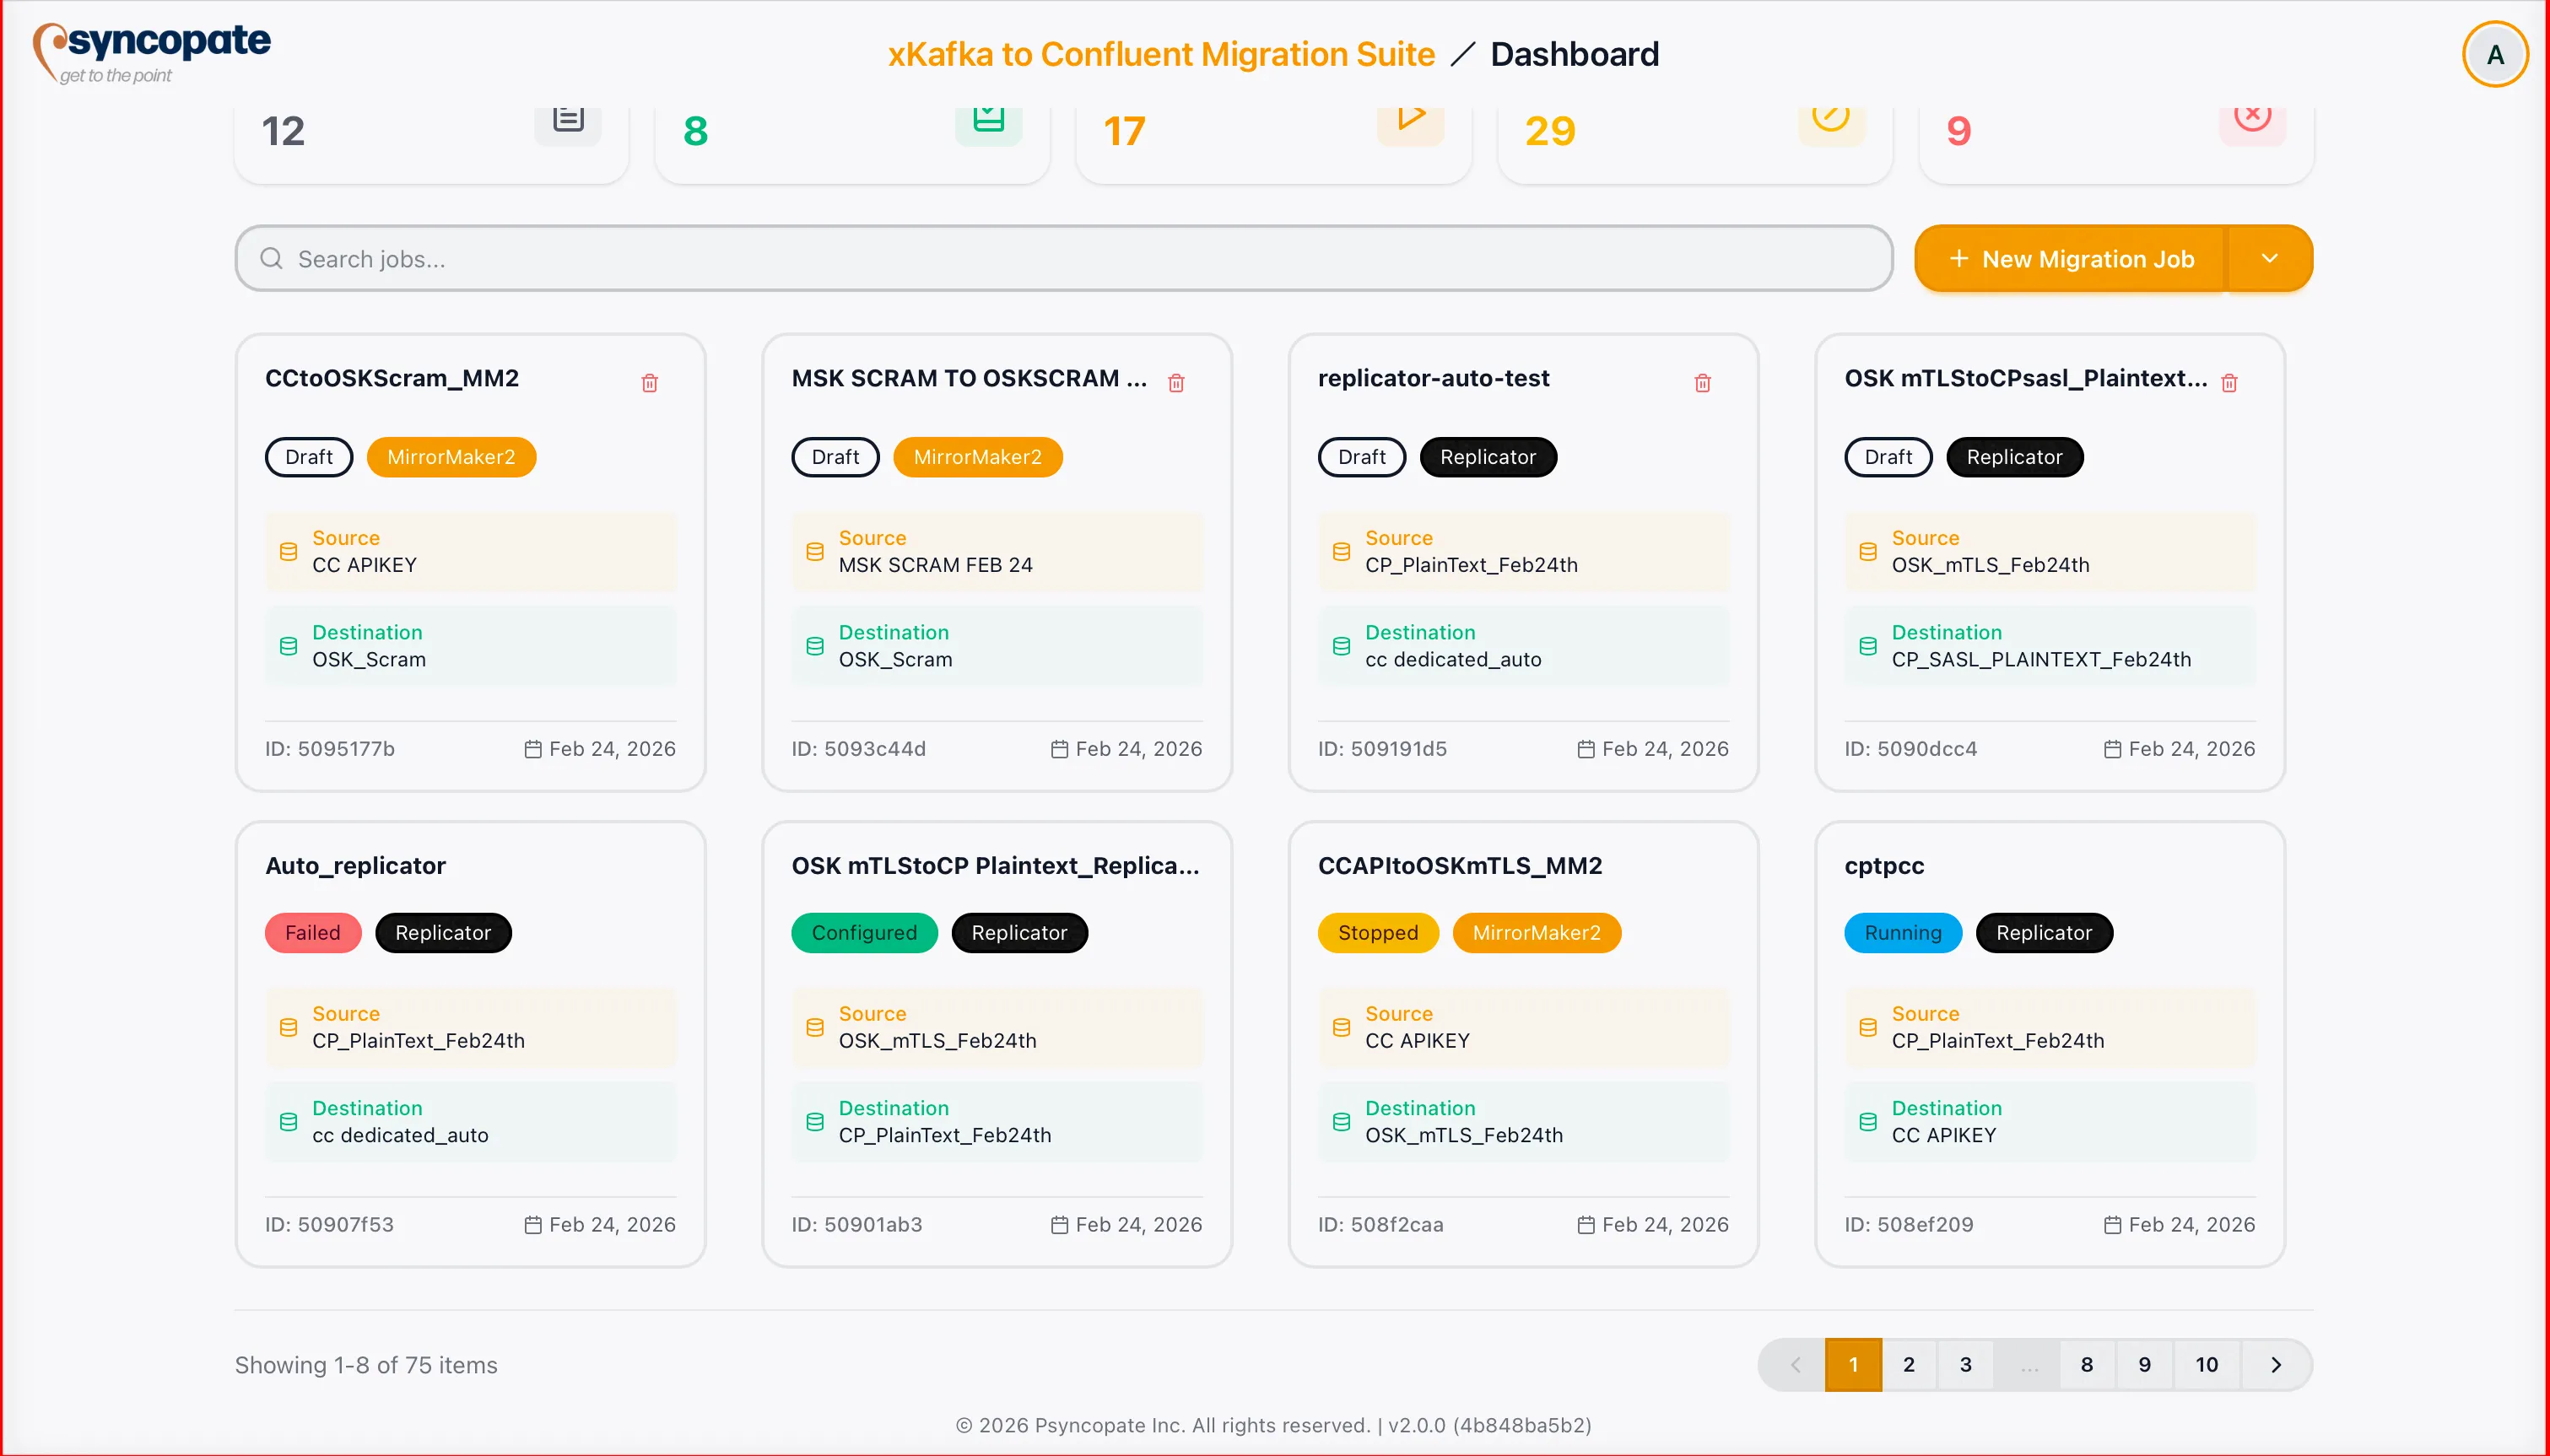
Task: Click the stopped jobs clock icon
Action: [1831, 120]
